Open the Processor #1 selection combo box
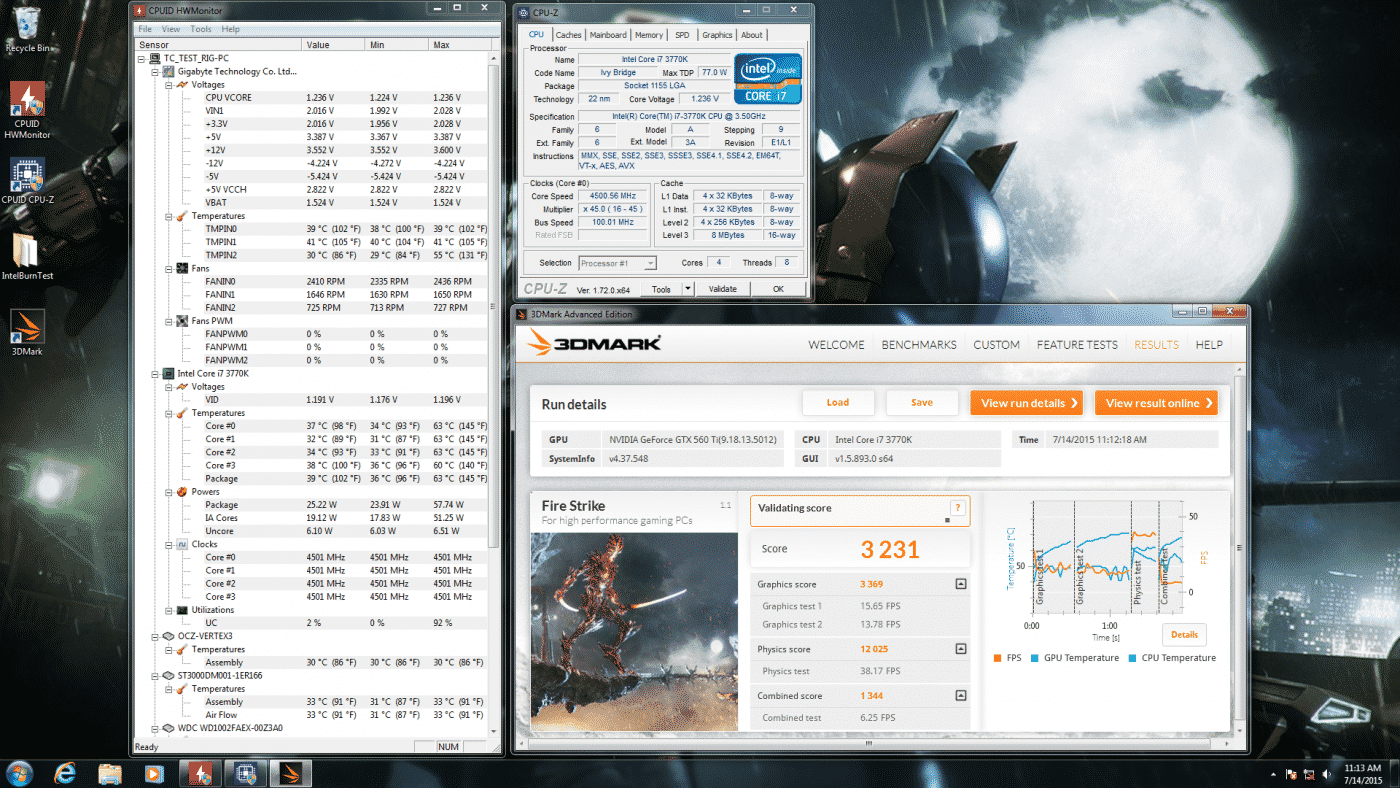1400x788 pixels. [617, 263]
